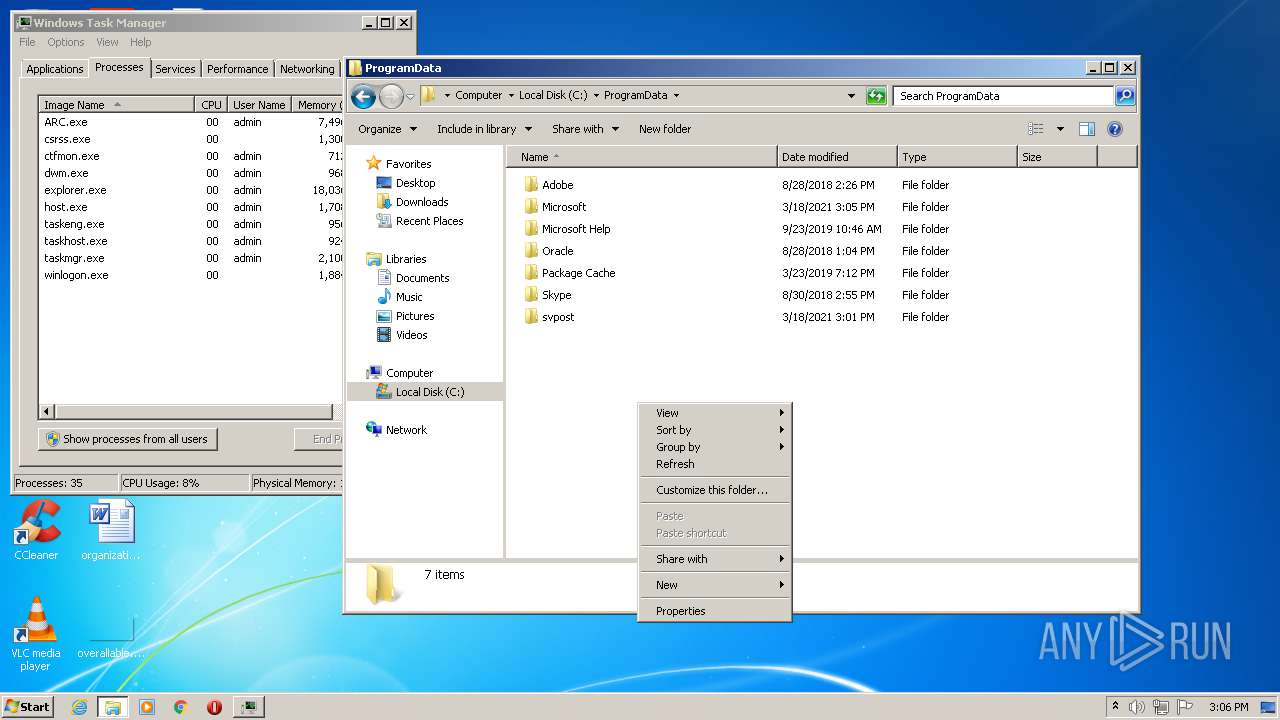Open the Organize dropdown menu
1280x720 pixels.
387,129
